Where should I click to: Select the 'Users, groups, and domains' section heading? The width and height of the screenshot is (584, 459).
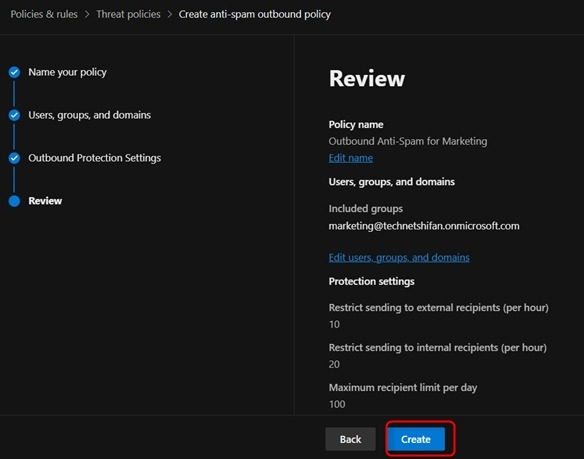(391, 182)
